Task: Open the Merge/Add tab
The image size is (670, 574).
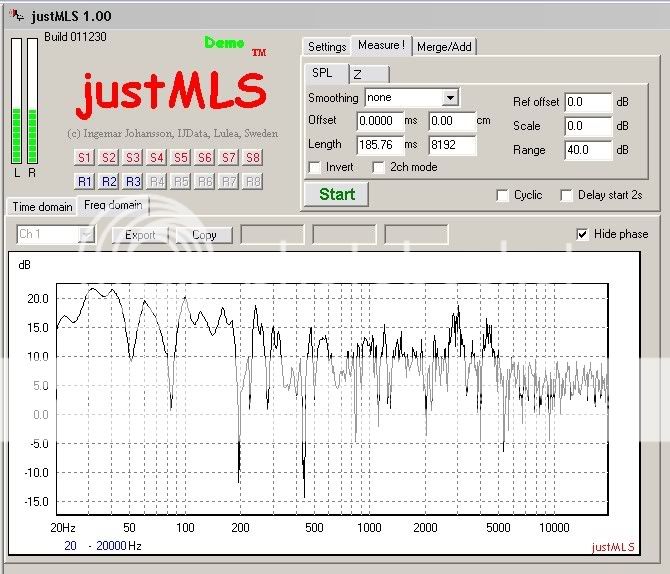Action: (445, 47)
